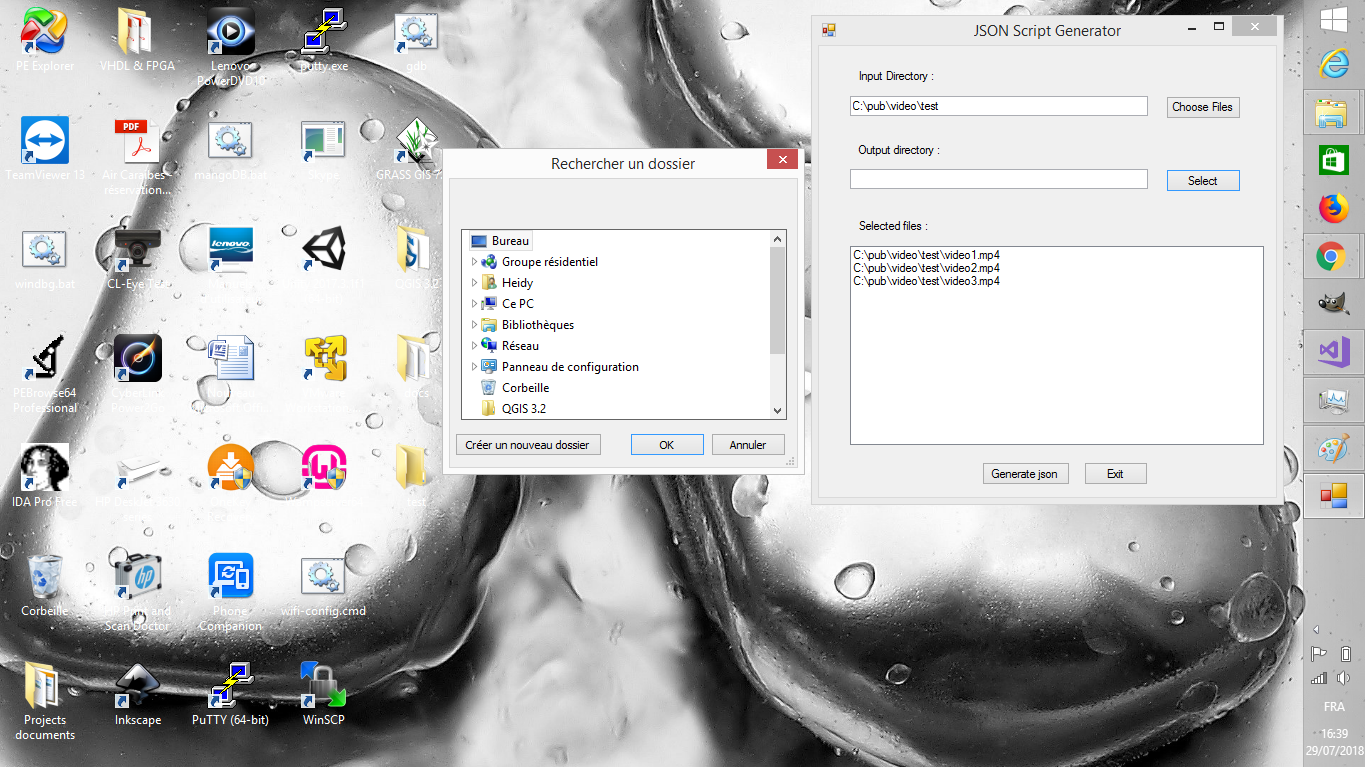Select the putty.exe desktop icon

coord(324,41)
